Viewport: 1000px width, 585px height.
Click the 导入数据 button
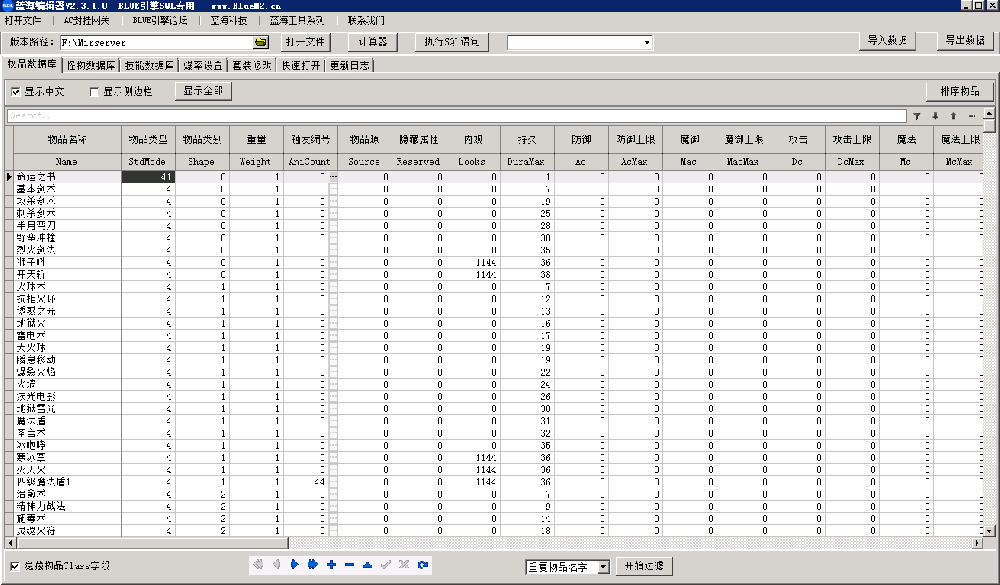pyautogui.click(x=887, y=40)
